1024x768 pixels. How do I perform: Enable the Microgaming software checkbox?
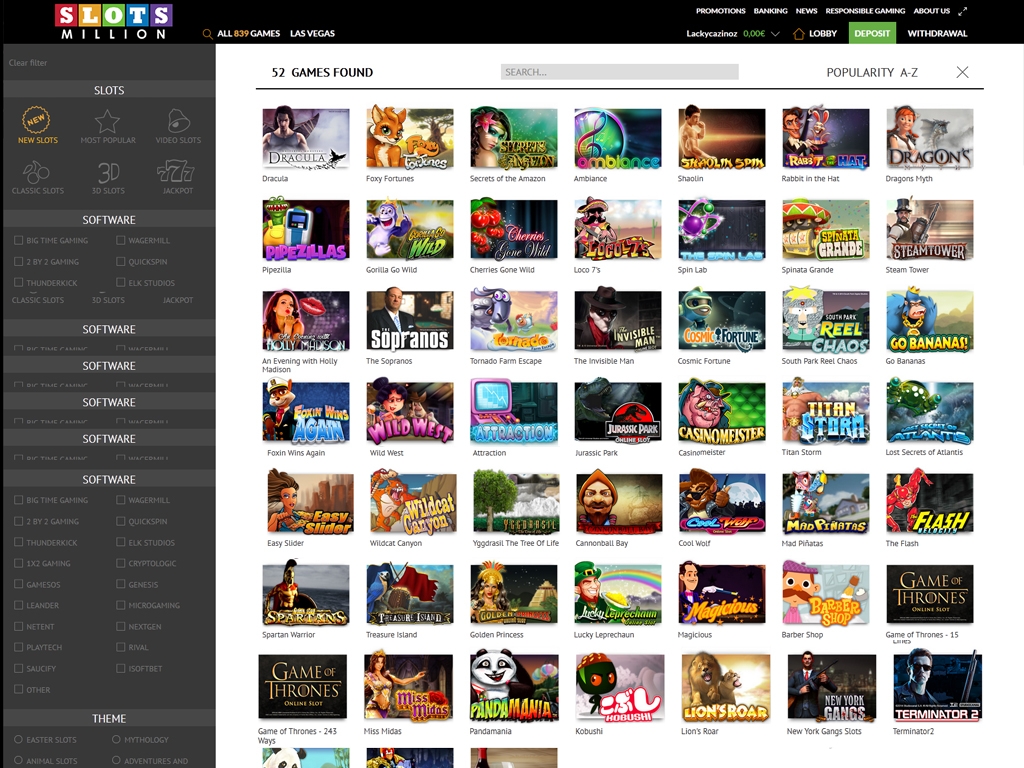[121, 605]
